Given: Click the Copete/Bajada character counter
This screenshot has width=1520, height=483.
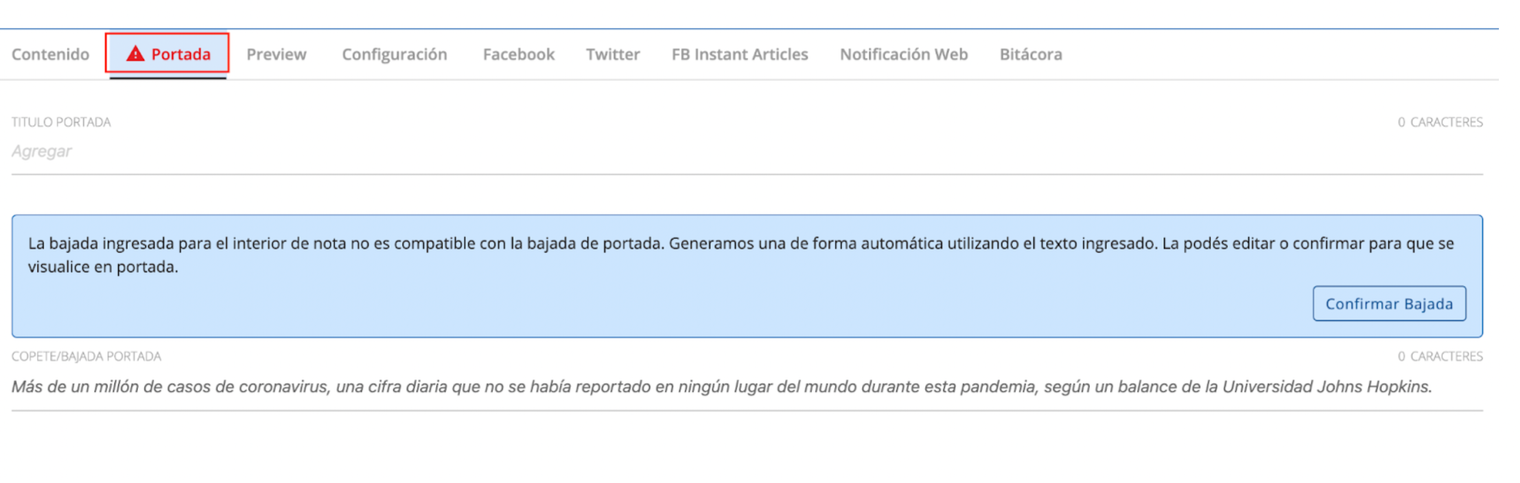Looking at the screenshot, I should coord(1439,357).
